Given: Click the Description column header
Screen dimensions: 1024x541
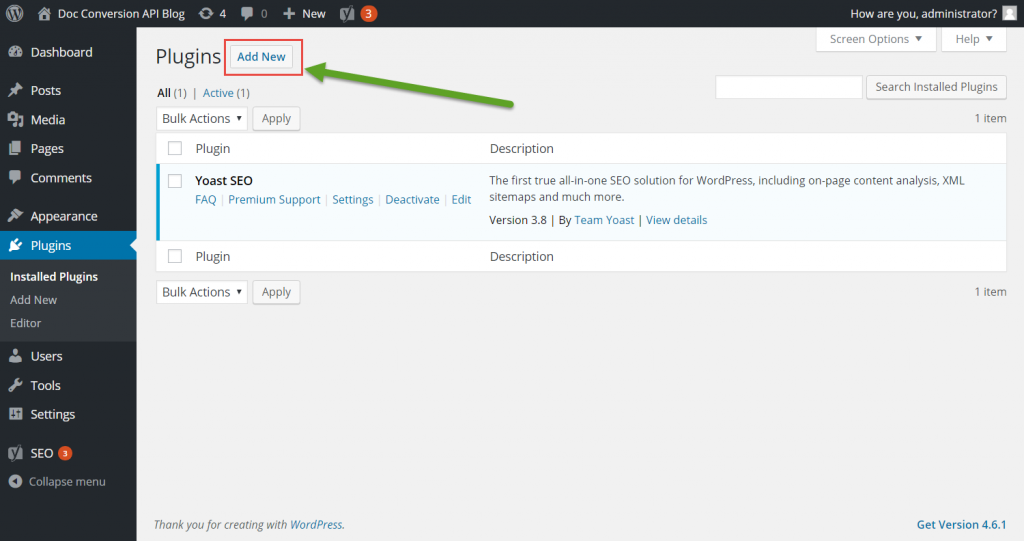Looking at the screenshot, I should [522, 148].
